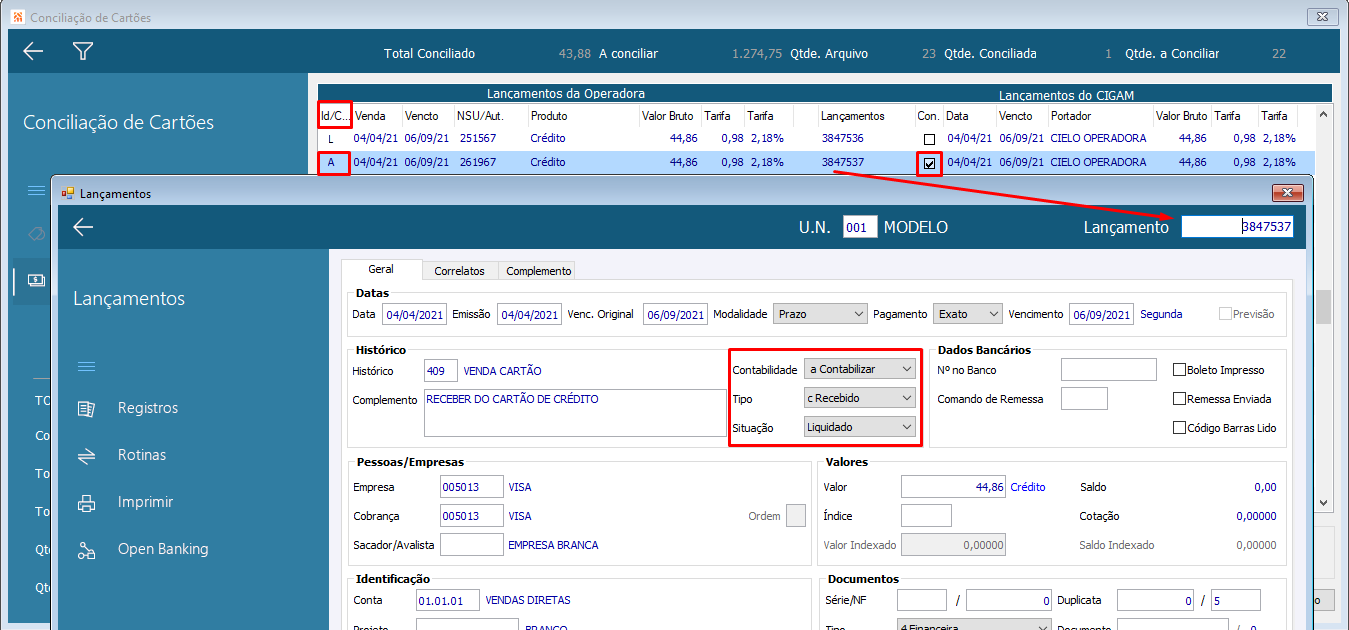
Task: Switch to the Correlatos tab
Action: click(459, 271)
